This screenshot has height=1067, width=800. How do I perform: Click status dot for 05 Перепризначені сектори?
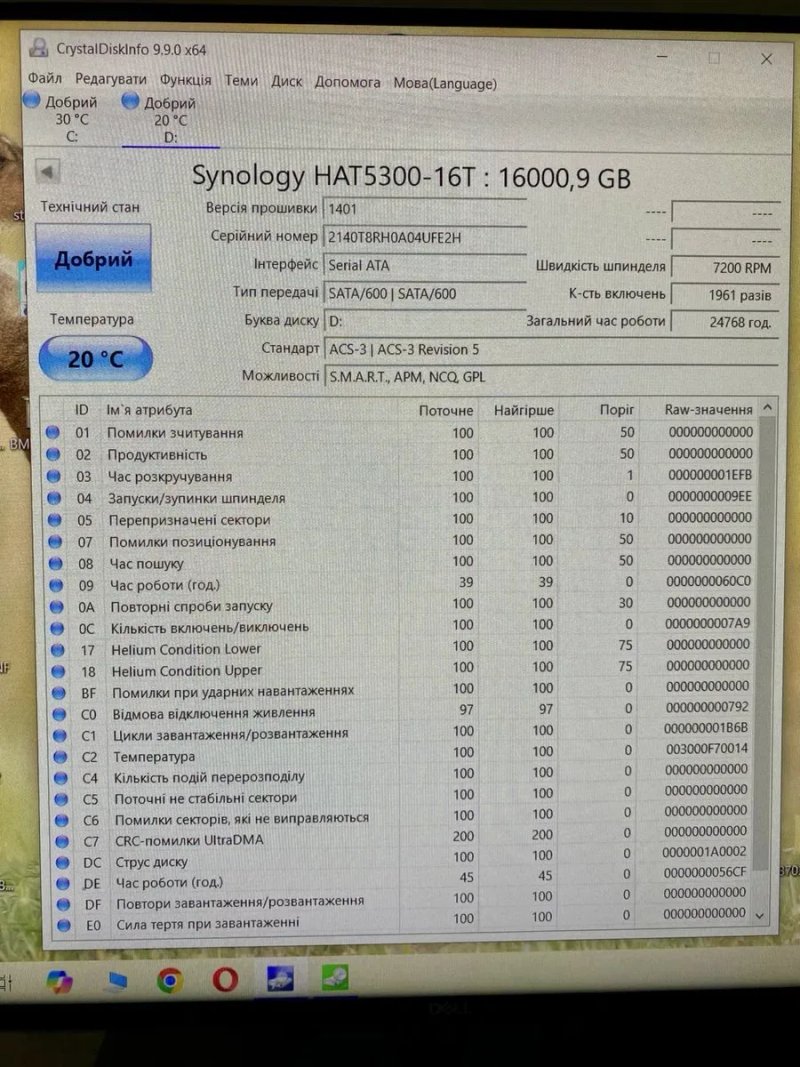point(55,519)
